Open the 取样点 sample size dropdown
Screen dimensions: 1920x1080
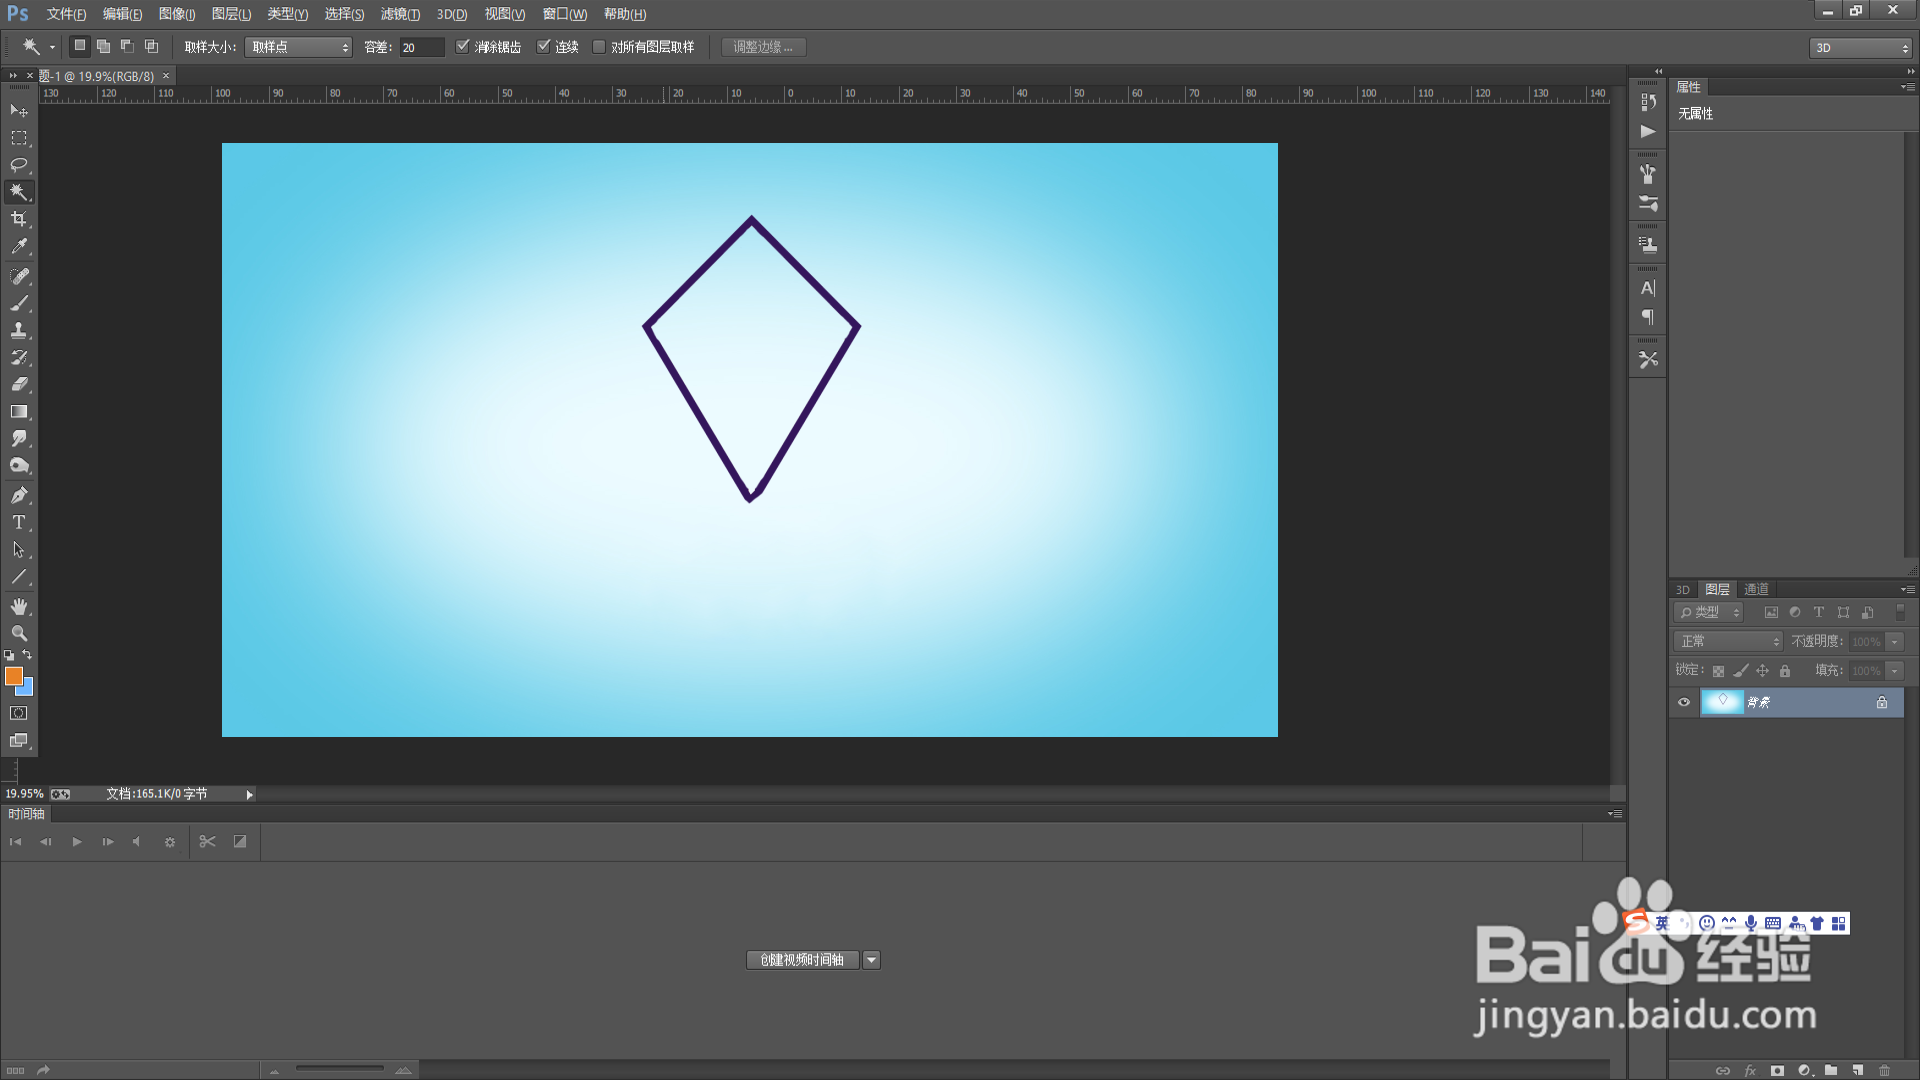click(299, 47)
